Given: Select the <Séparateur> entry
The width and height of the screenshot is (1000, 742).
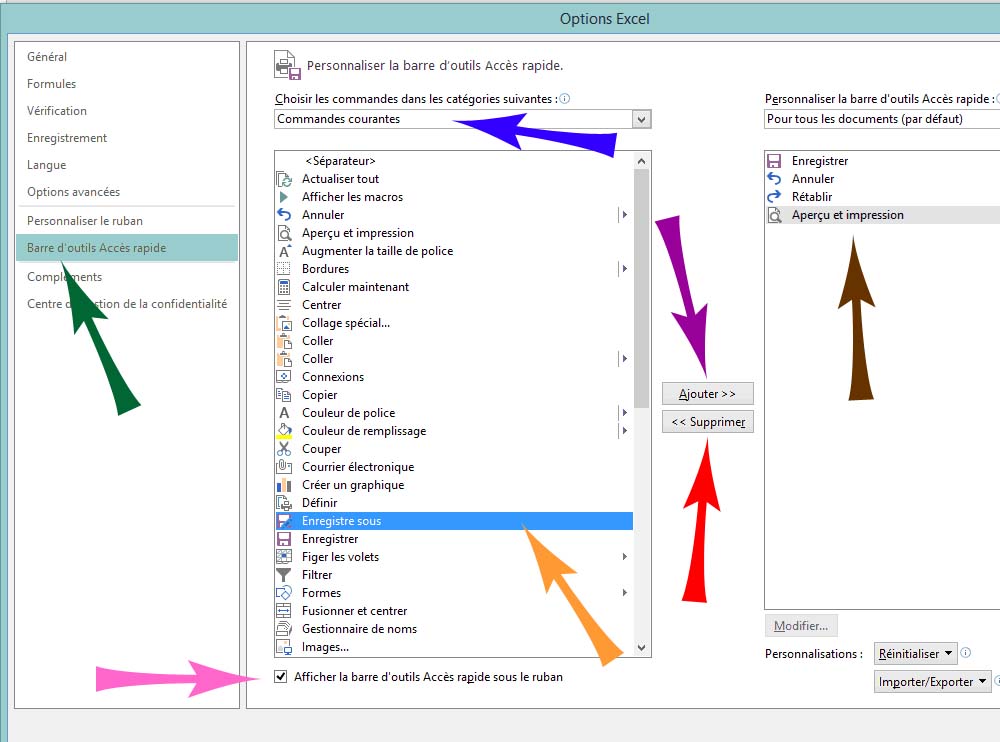Looking at the screenshot, I should (454, 161).
